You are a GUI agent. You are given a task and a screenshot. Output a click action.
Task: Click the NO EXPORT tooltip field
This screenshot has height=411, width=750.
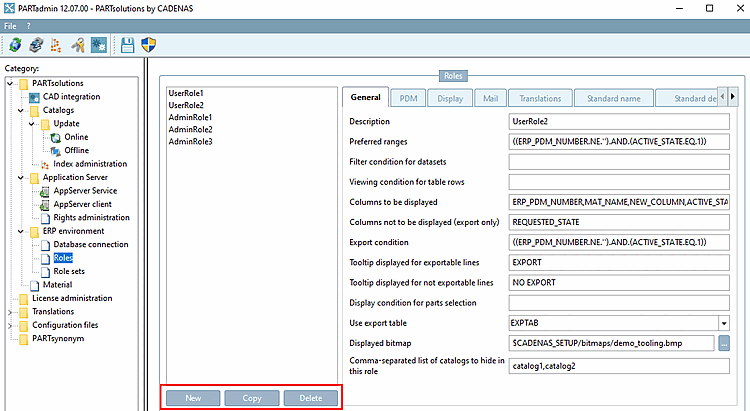[619, 282]
